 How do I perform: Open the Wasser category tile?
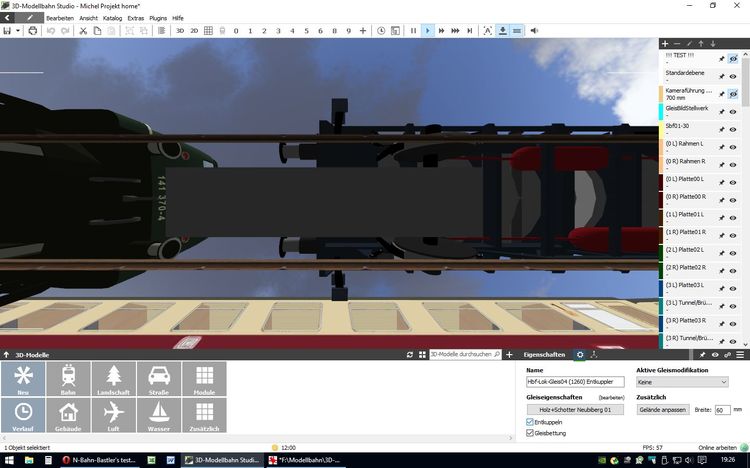tap(158, 415)
